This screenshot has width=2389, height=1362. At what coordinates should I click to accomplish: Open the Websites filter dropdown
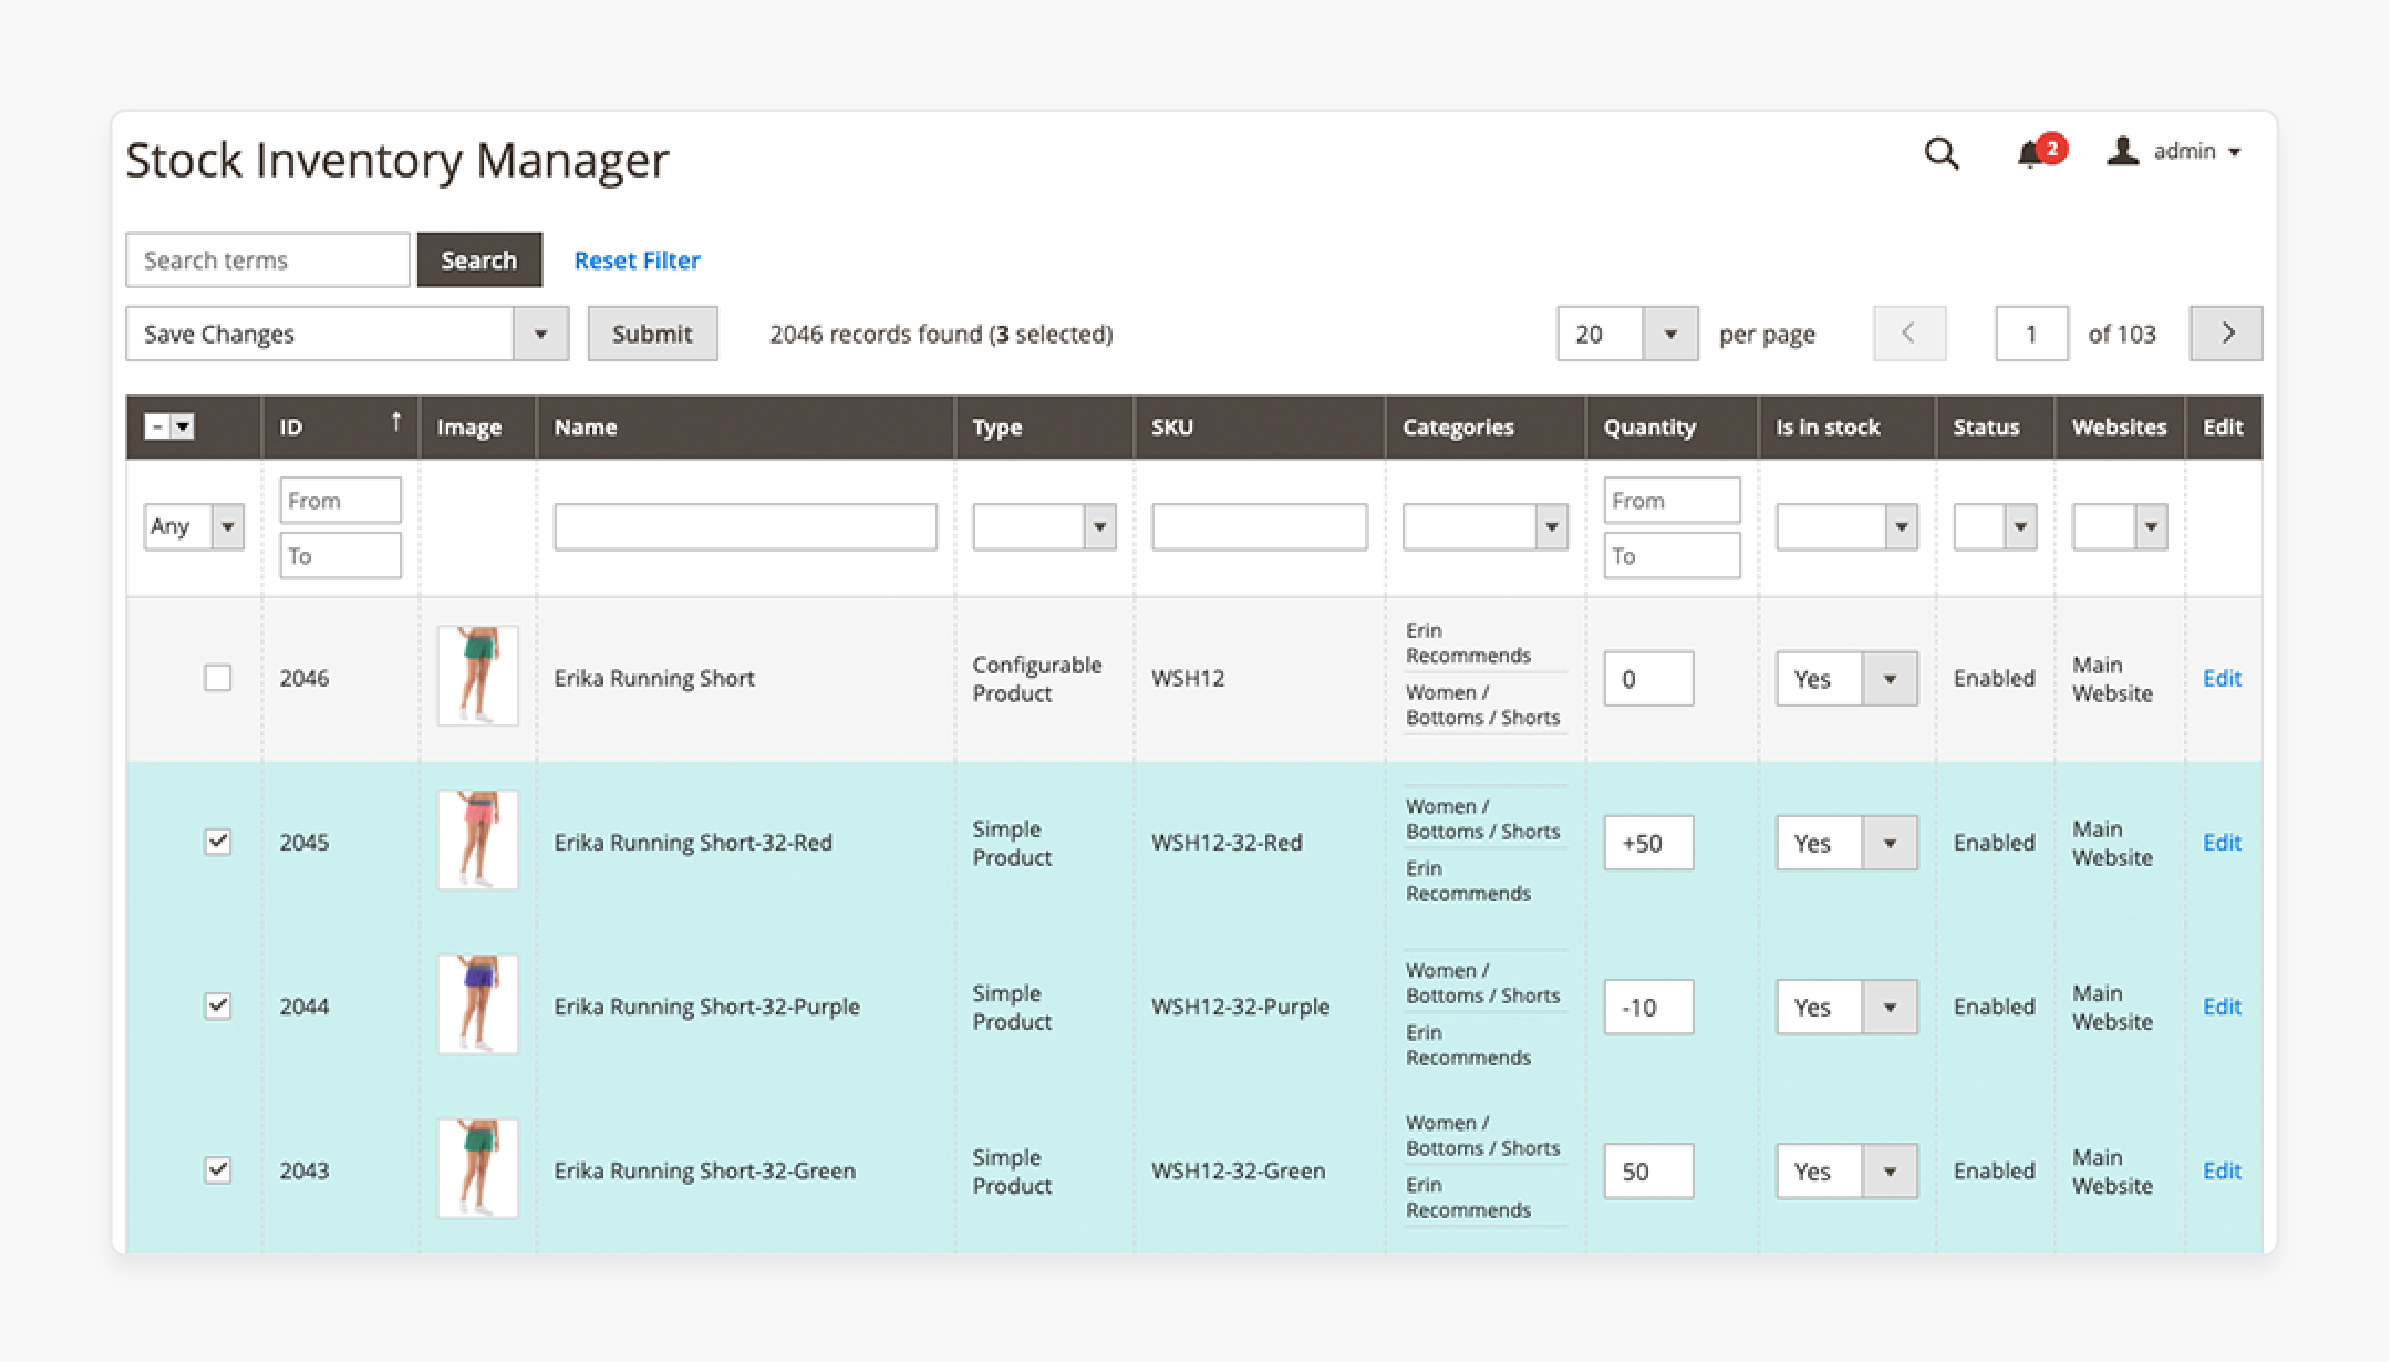coord(2119,526)
